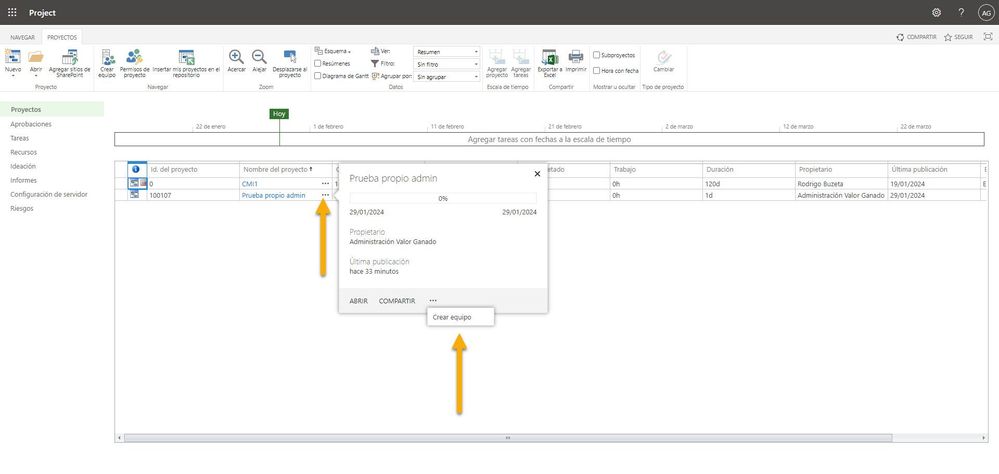Click the Crear equipo ribbon icon

point(107,57)
